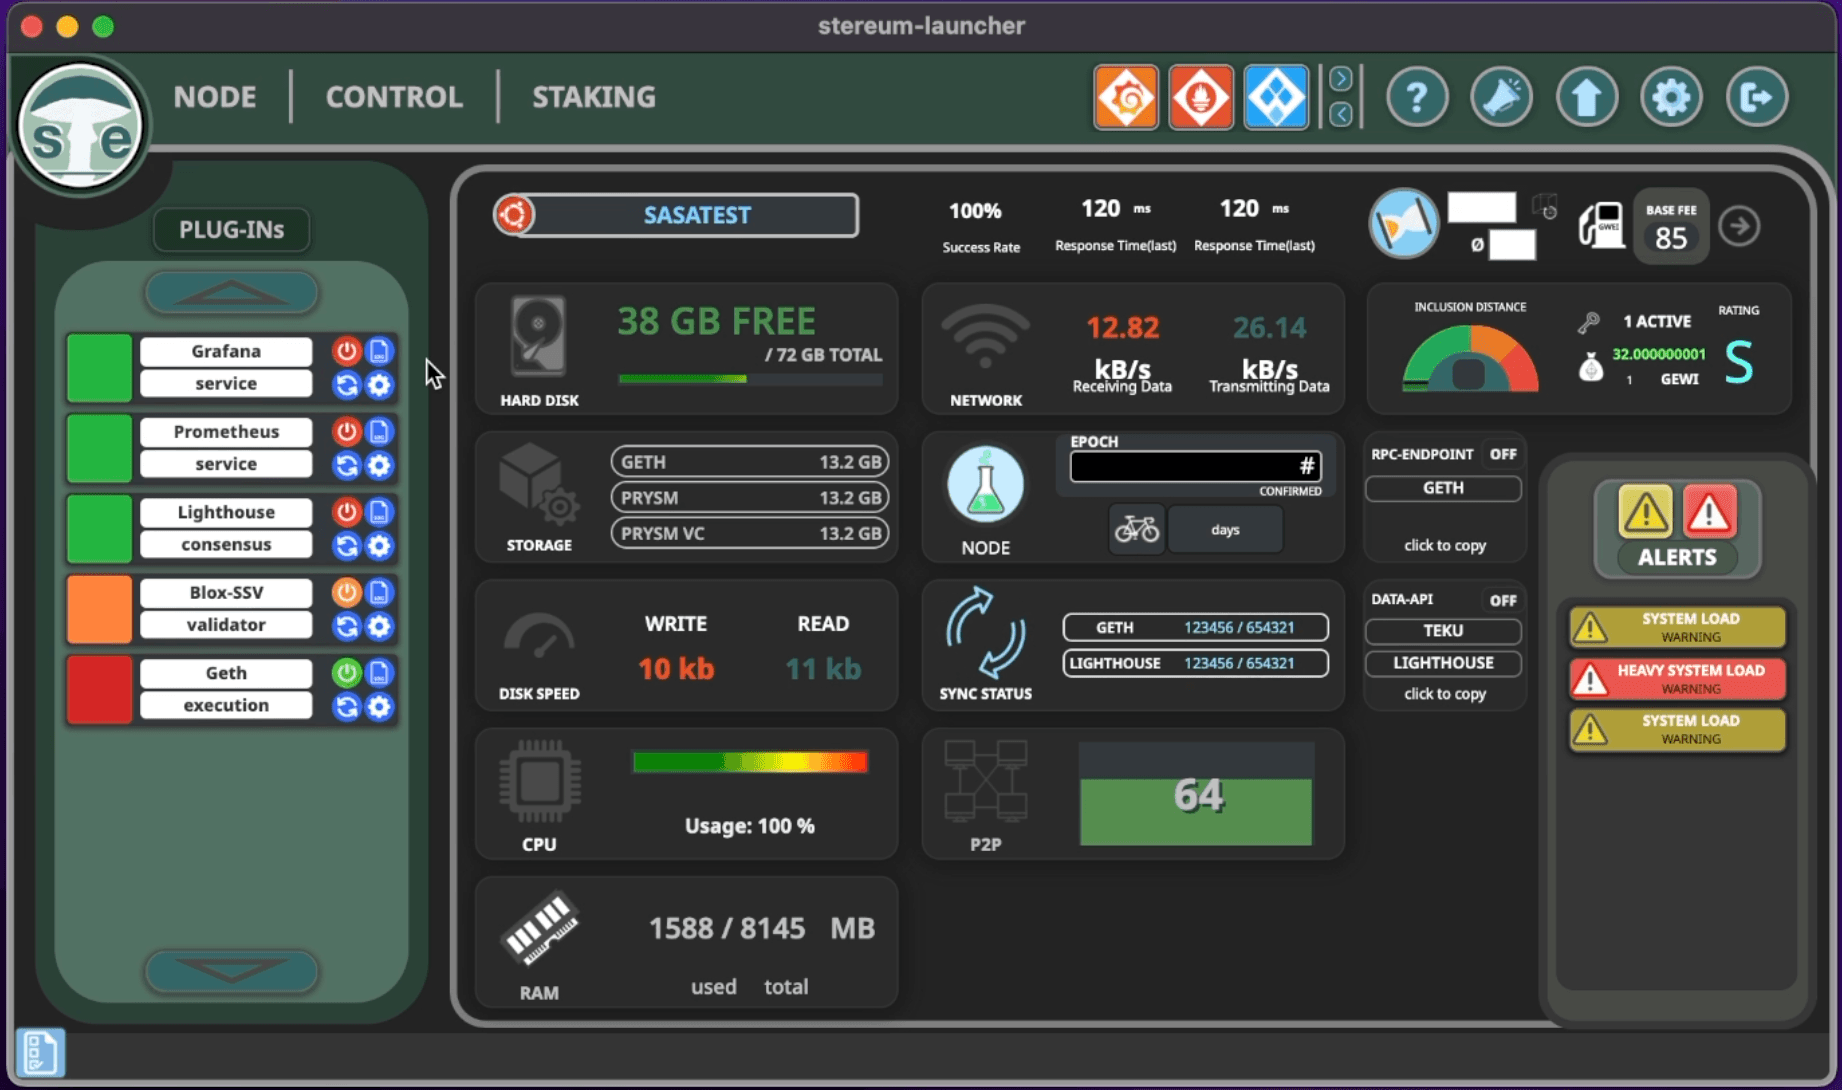Screen dimensions: 1842x1090
Task: Restart the Lighthouse consensus client
Action: point(346,546)
